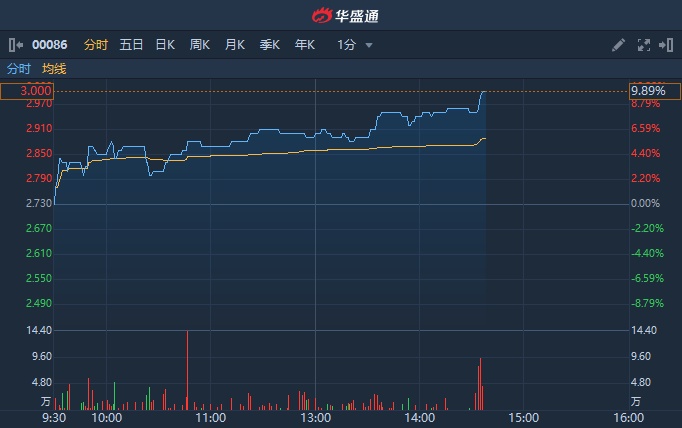Click the 3.000 current price label
Screen dimensions: 682x428
(26, 91)
